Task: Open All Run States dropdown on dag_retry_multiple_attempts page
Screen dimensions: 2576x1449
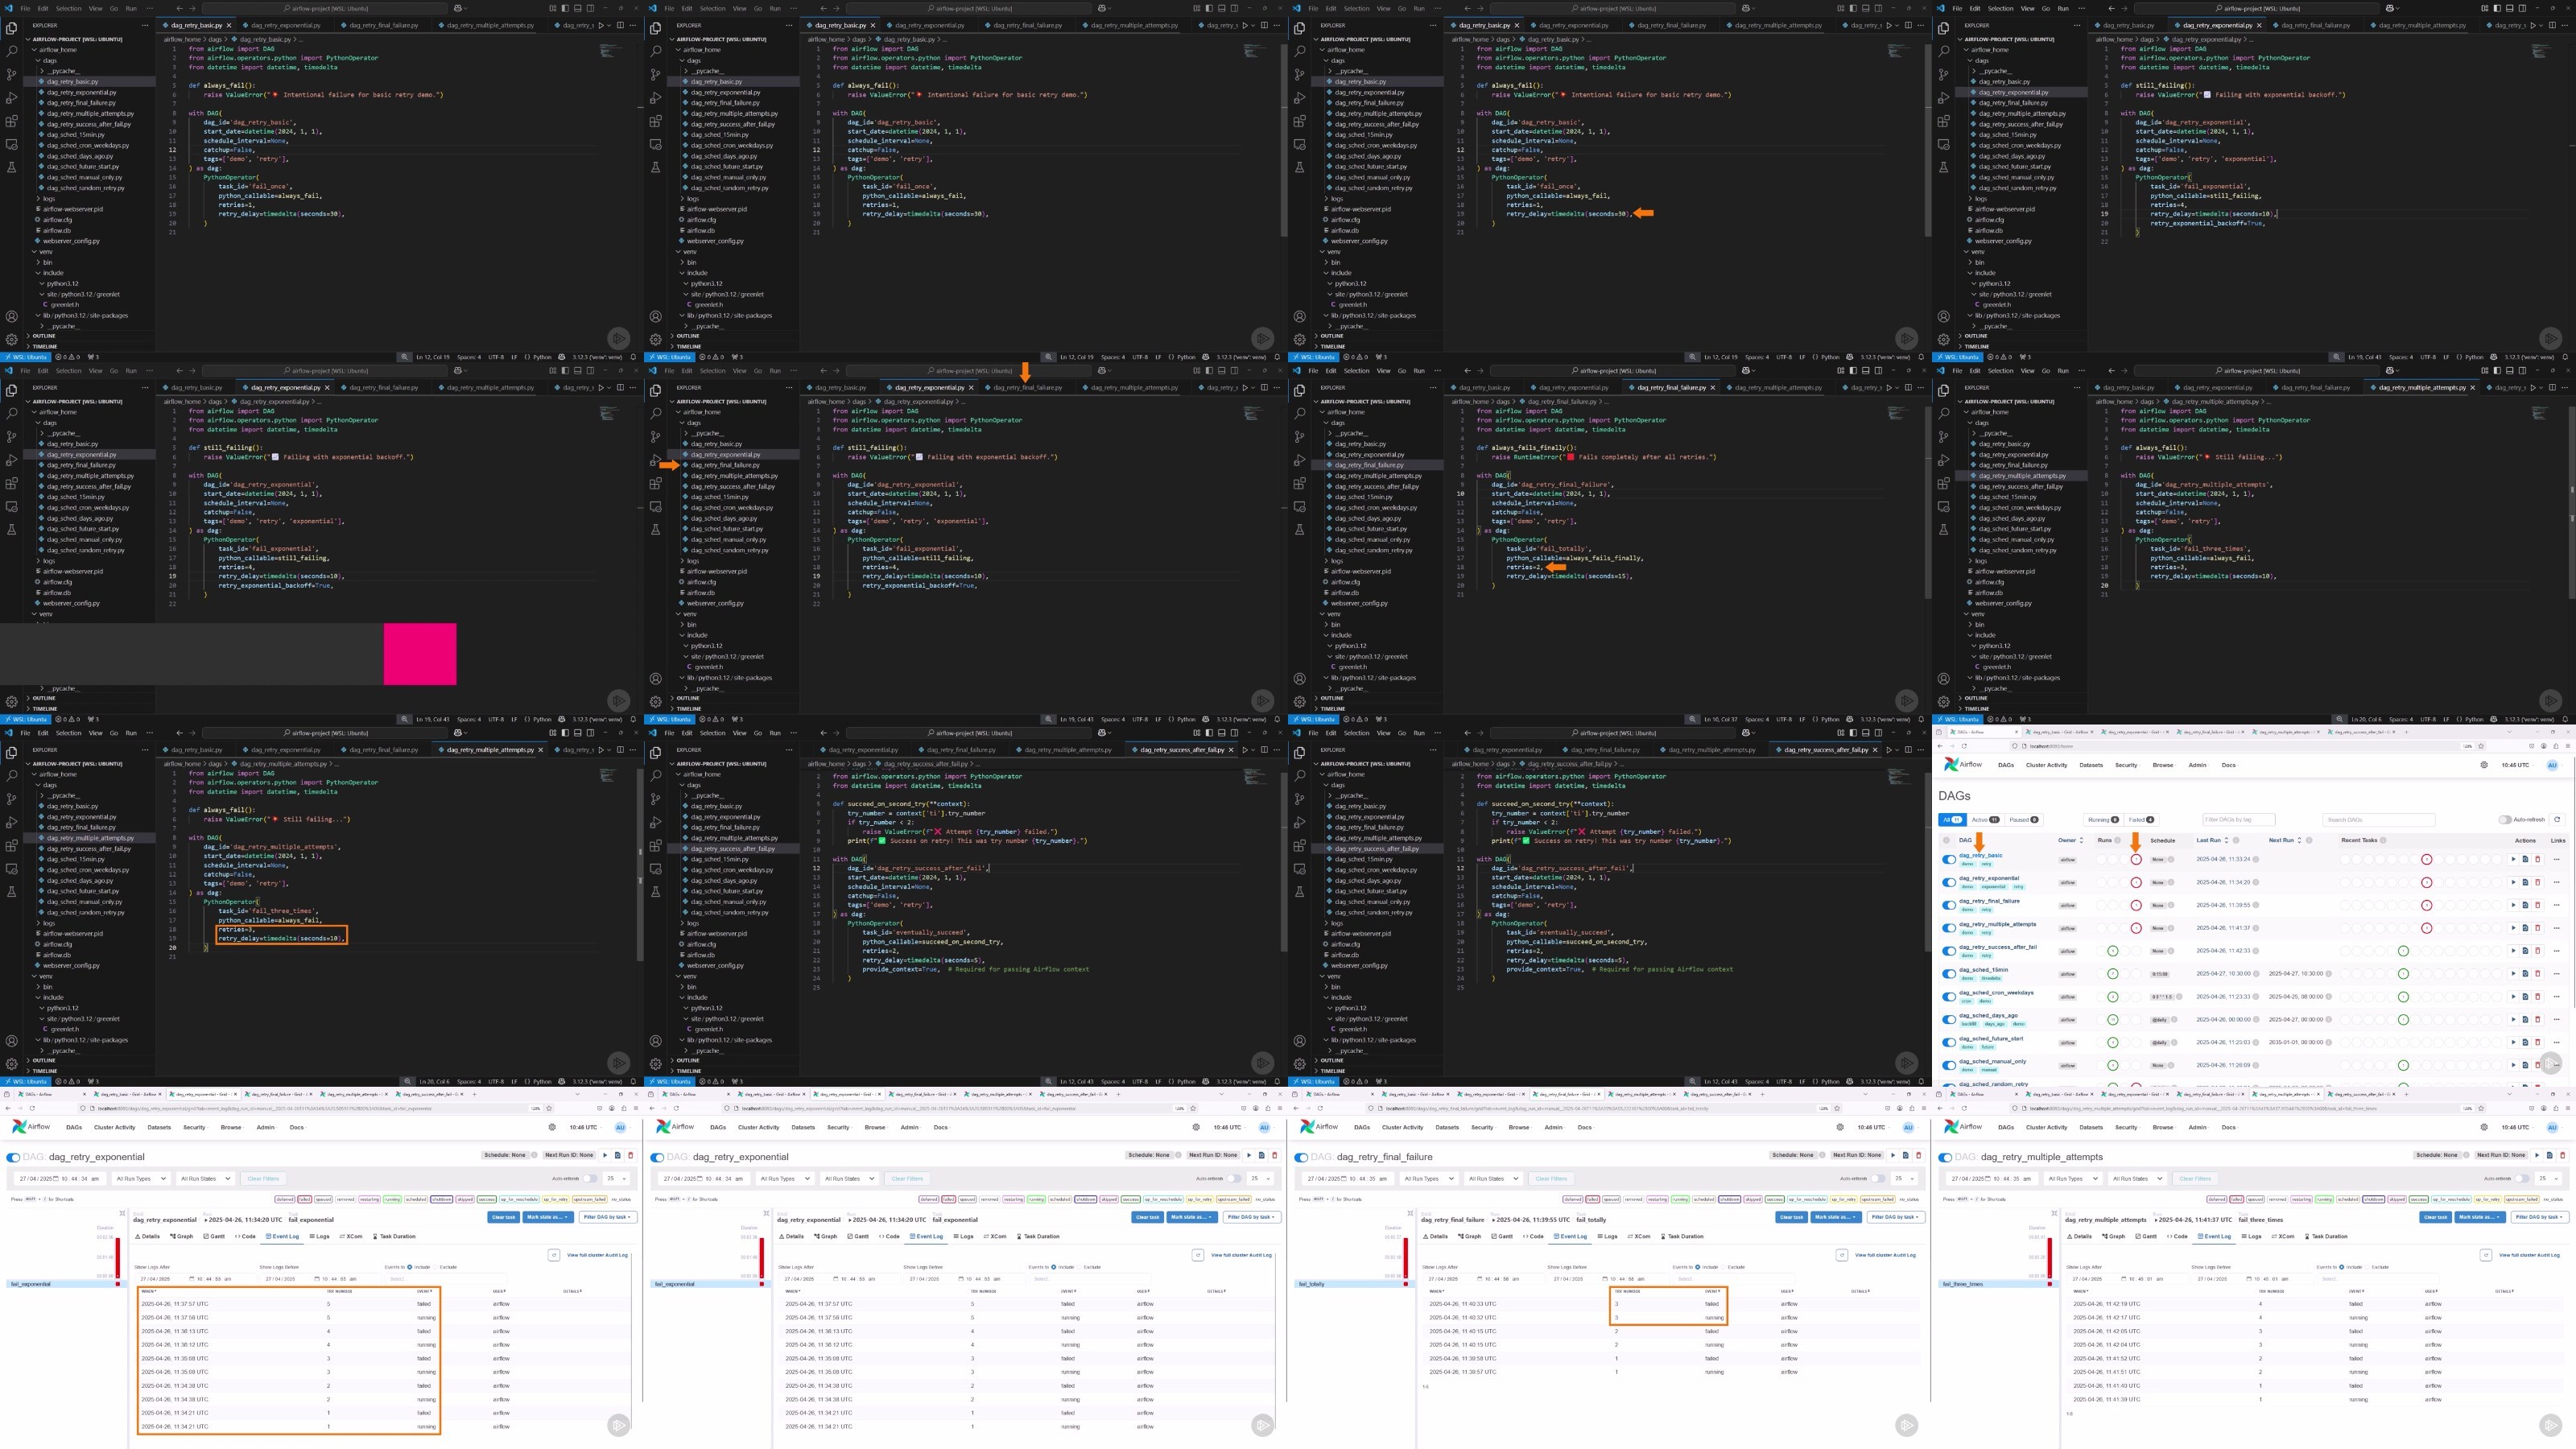Action: pos(2138,1179)
